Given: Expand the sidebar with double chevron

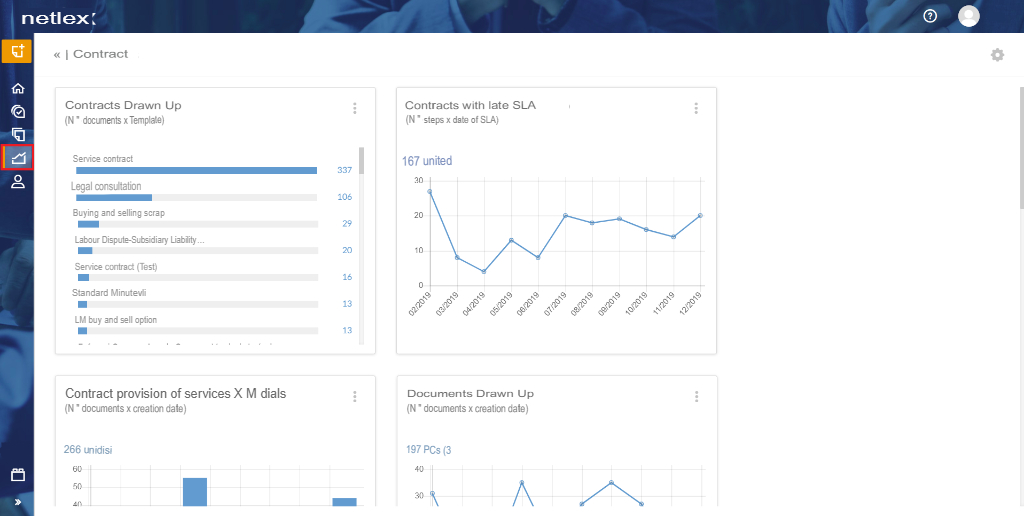Looking at the screenshot, I should click(x=18, y=502).
